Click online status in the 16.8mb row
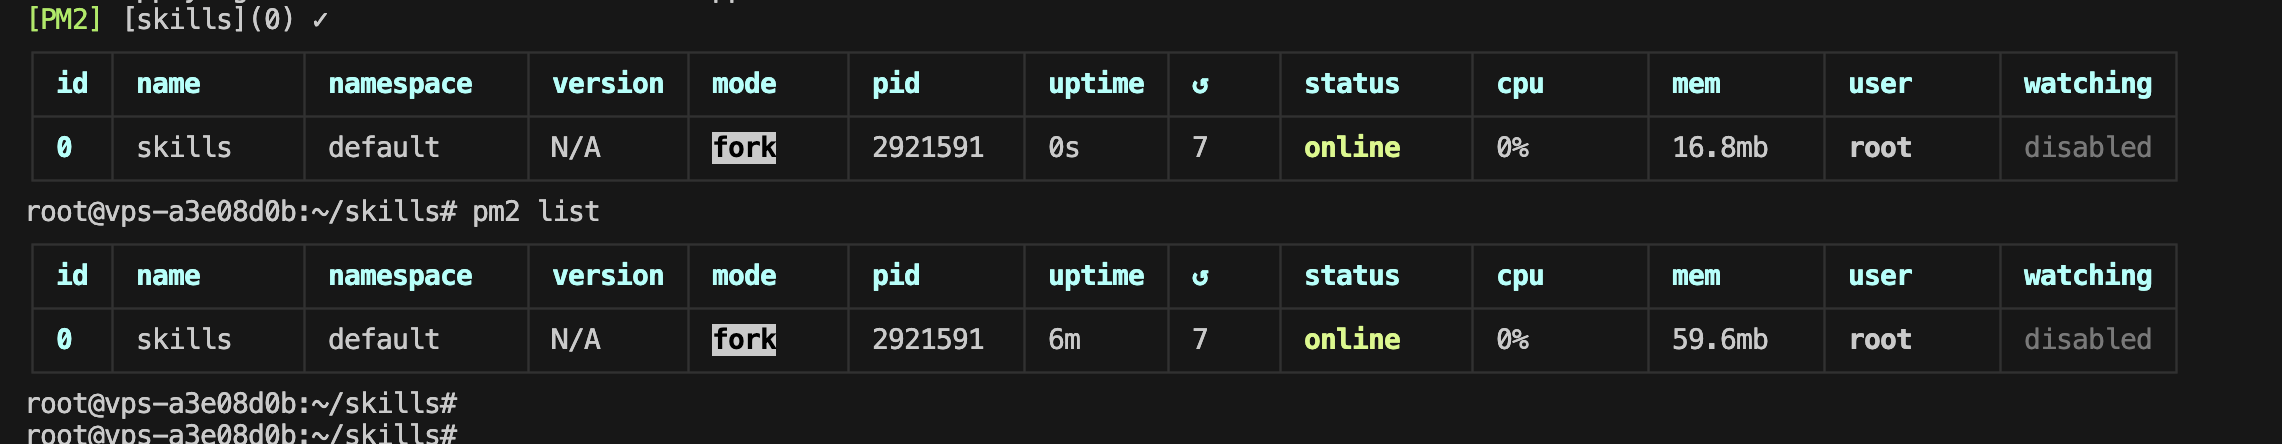Image resolution: width=2282 pixels, height=444 pixels. [1352, 148]
